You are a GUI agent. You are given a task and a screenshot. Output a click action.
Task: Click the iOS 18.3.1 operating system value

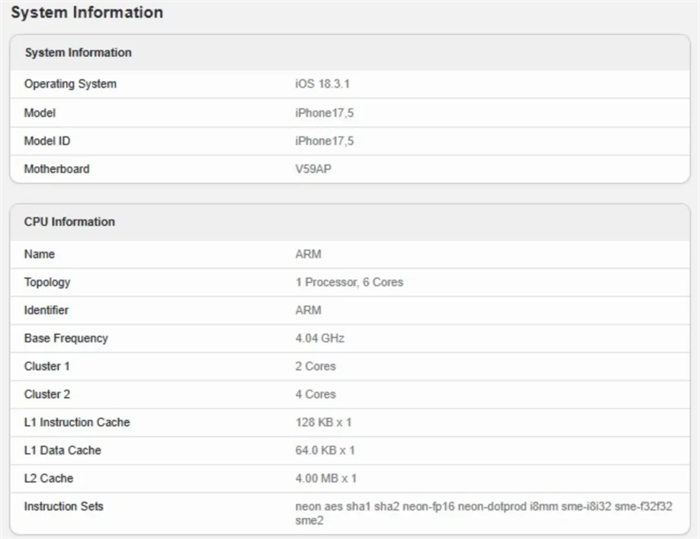coord(322,84)
